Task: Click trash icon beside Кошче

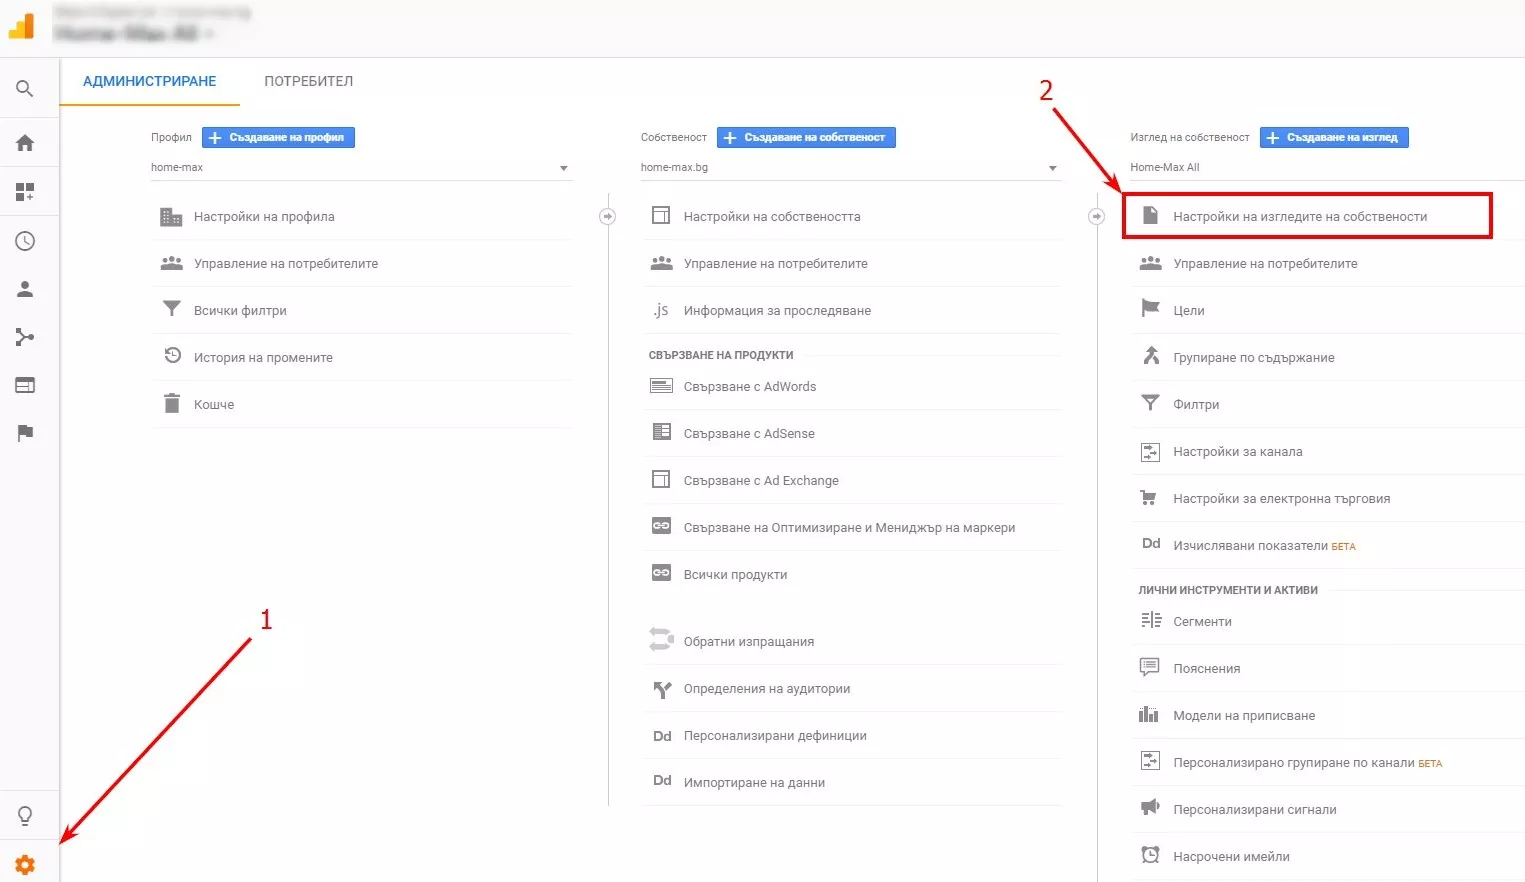Action: 172,403
